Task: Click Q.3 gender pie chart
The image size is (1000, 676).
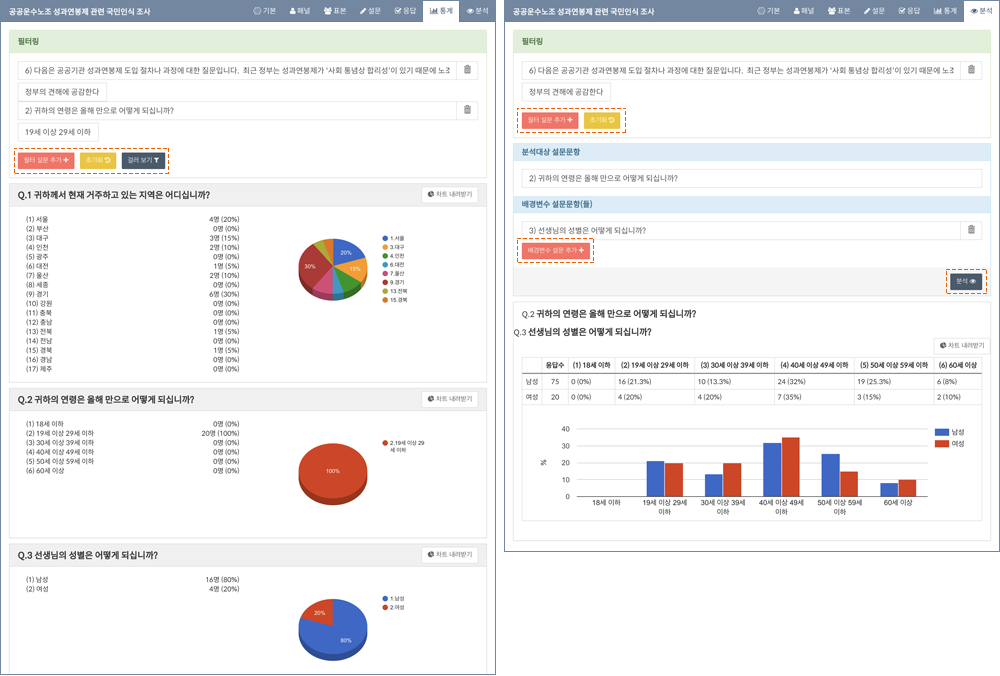Action: (x=333, y=629)
